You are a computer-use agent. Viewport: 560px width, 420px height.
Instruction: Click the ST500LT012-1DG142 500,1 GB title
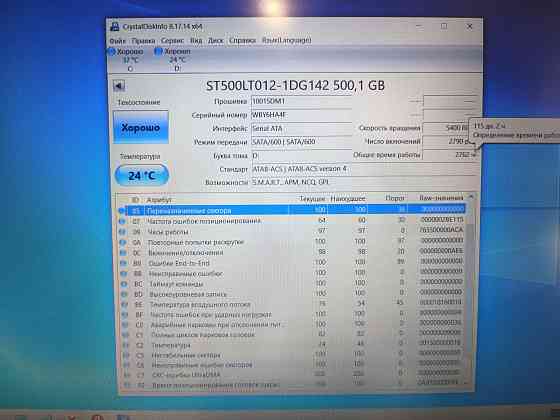point(295,86)
